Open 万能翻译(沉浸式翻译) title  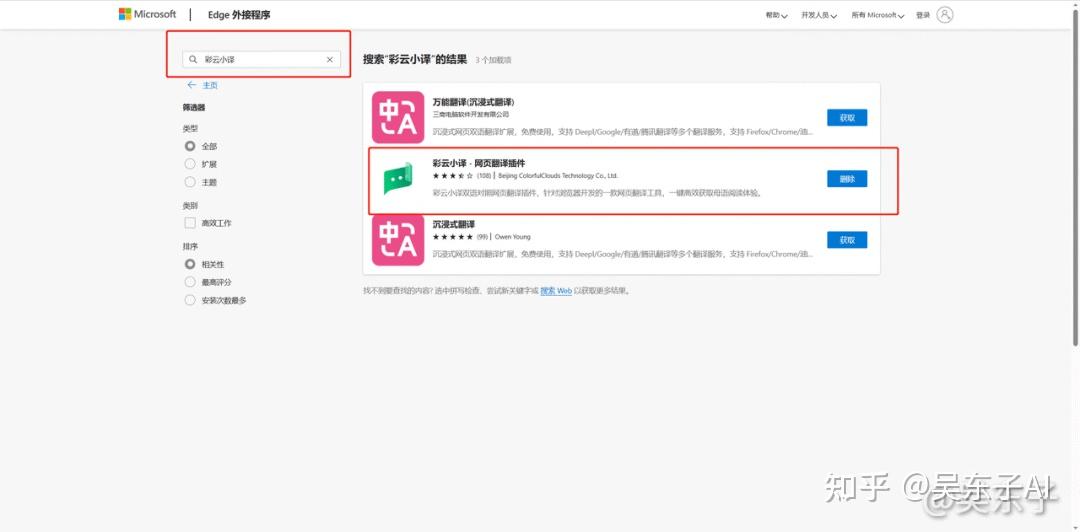[474, 102]
